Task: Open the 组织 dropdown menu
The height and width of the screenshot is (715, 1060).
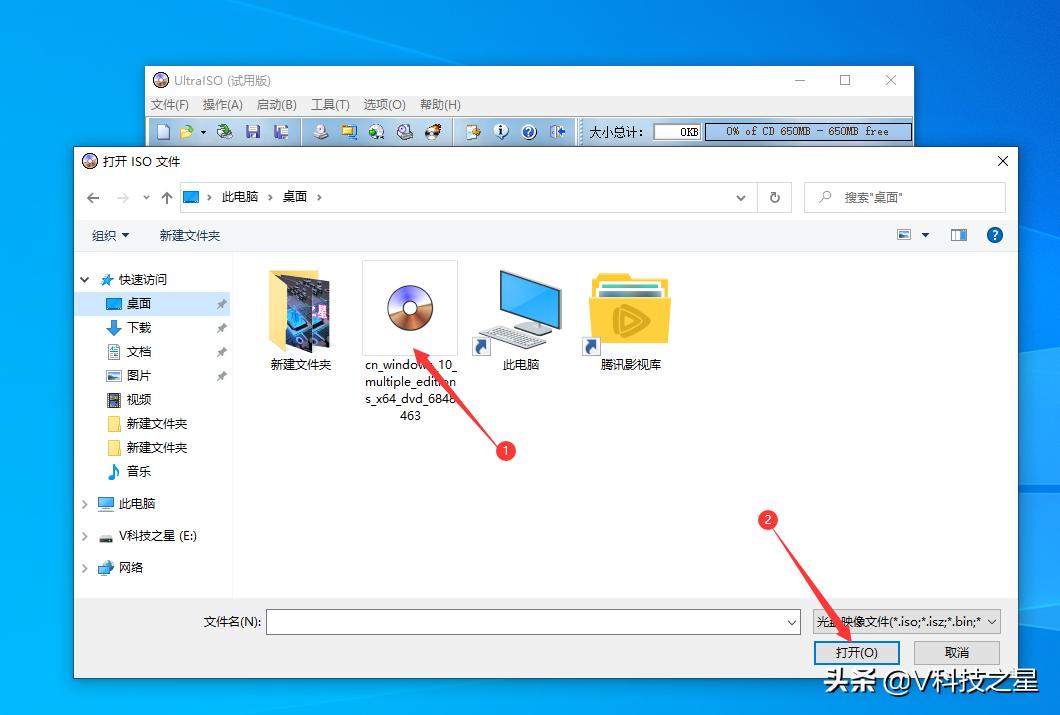Action: coord(110,235)
